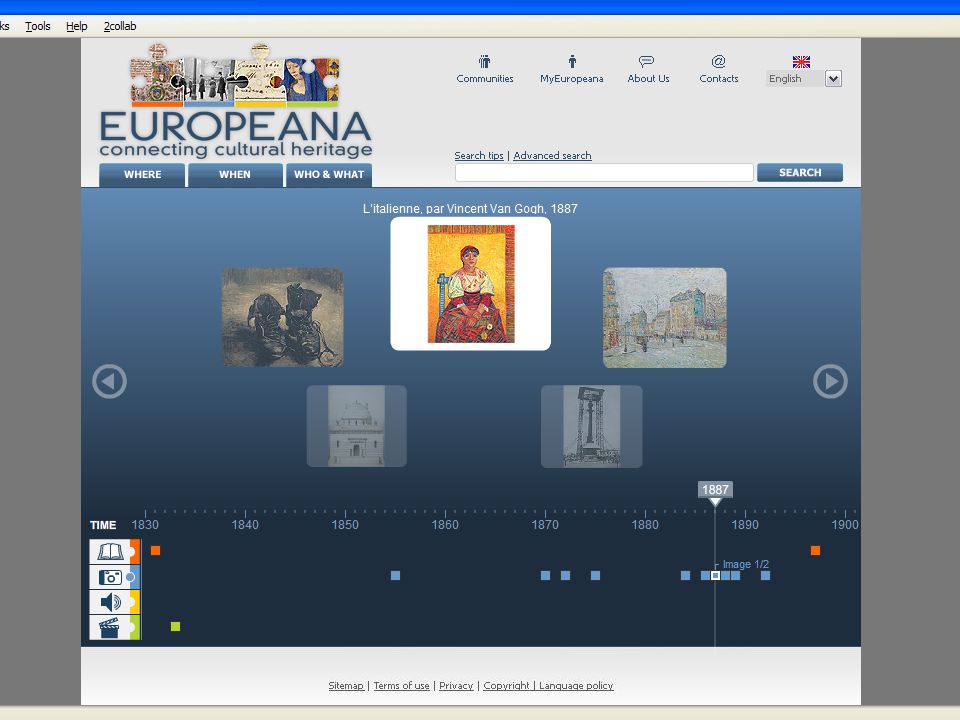960x720 pixels.
Task: Select the pair of shoes painting thumbnail
Action: [282, 317]
